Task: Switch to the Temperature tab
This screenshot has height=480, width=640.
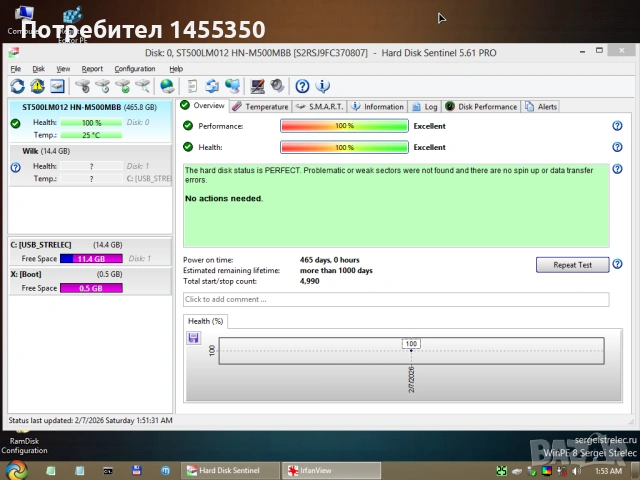Action: click(260, 106)
